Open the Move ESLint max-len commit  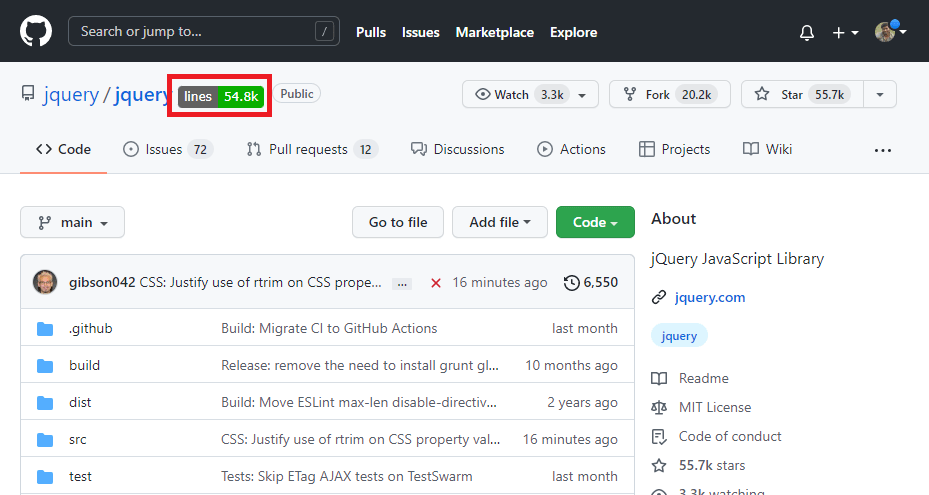click(358, 403)
